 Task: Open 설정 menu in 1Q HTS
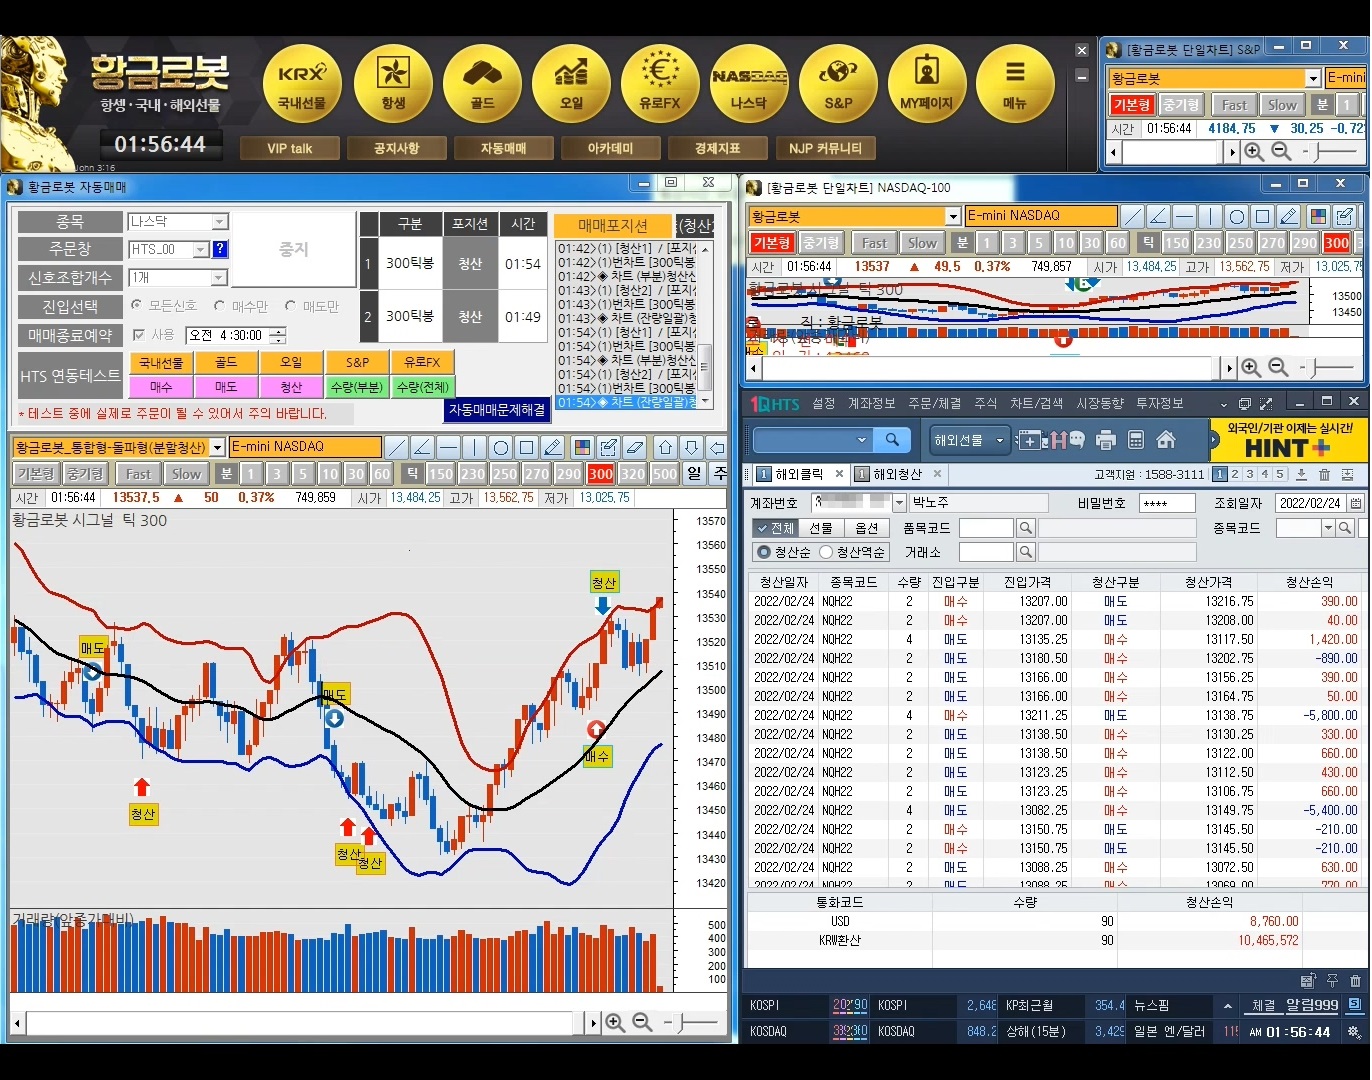[x=823, y=403]
